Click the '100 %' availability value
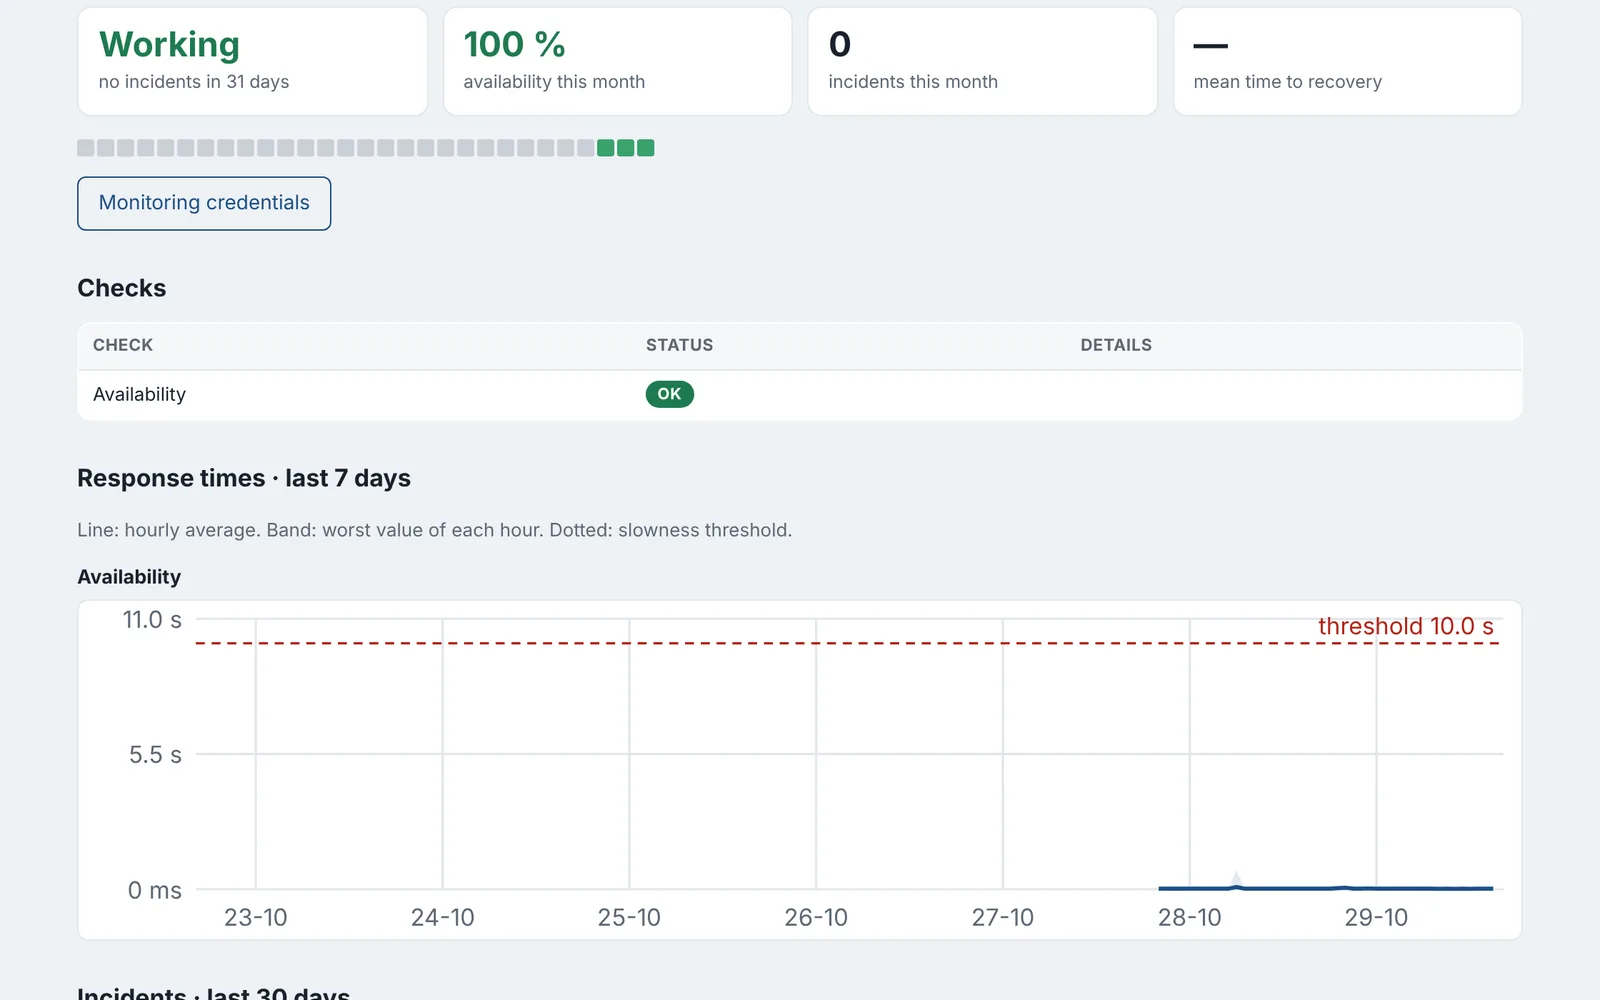Image resolution: width=1600 pixels, height=1000 pixels. click(x=514, y=44)
